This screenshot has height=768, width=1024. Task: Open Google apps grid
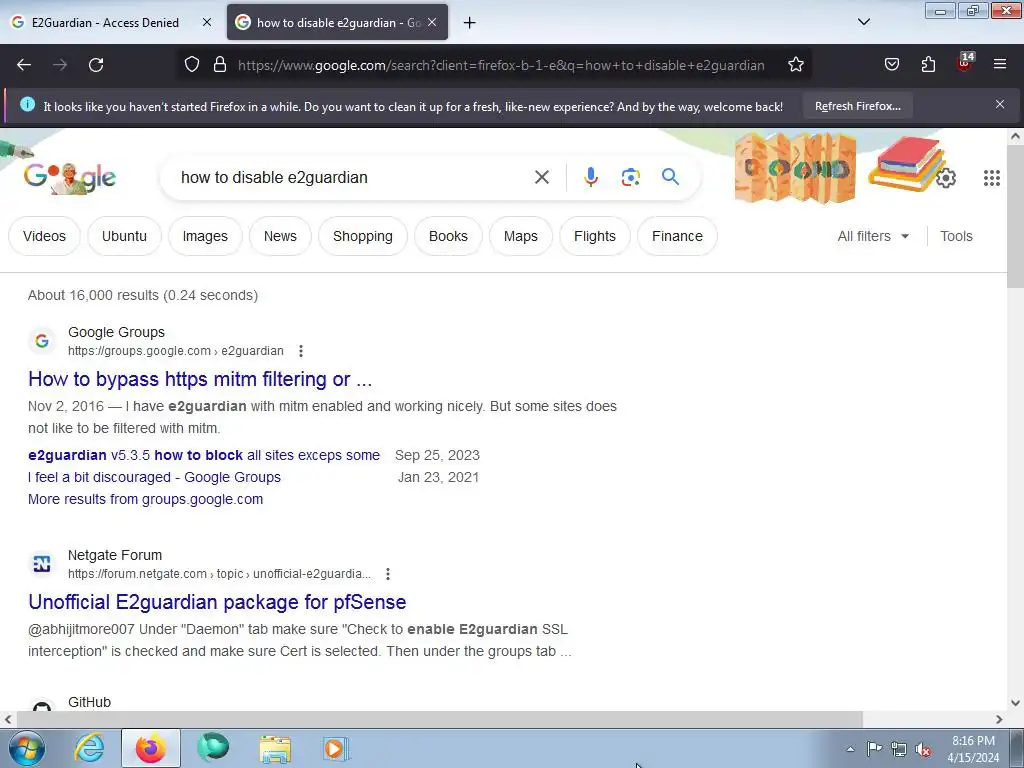[991, 178]
